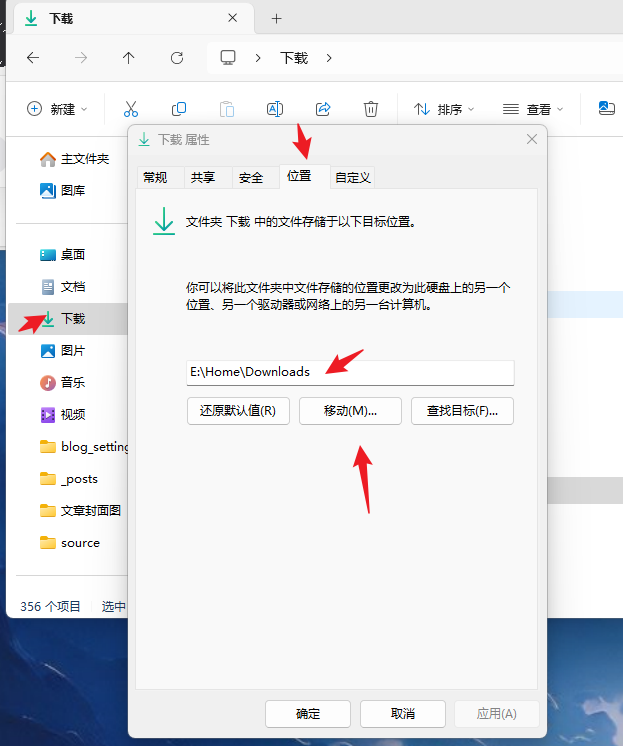This screenshot has height=746, width=623.
Task: Click the Cut scissors icon in toolbar
Action: click(131, 109)
